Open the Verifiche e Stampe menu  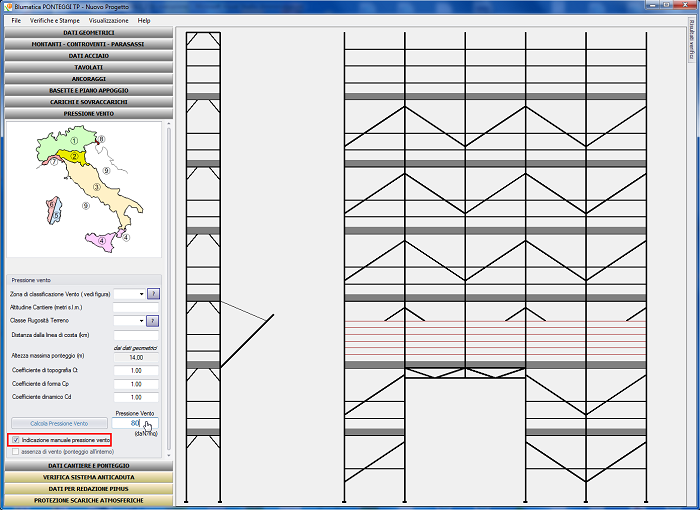tap(56, 20)
